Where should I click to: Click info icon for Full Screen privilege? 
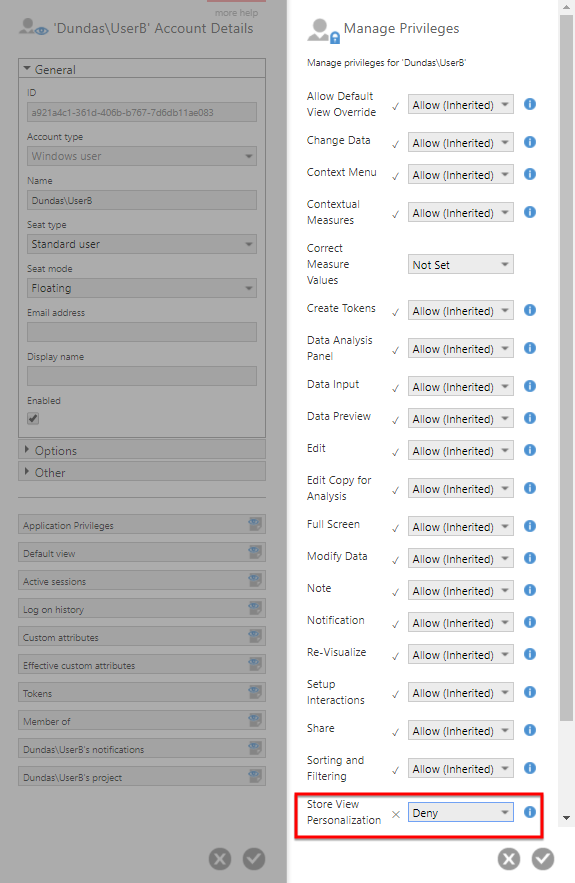coord(529,526)
